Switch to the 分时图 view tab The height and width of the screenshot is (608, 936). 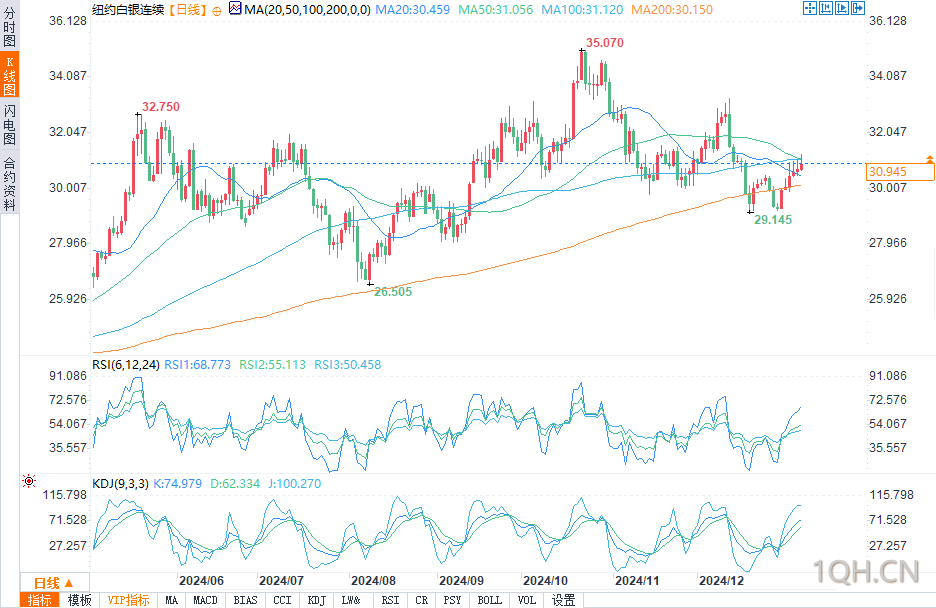tap(10, 27)
